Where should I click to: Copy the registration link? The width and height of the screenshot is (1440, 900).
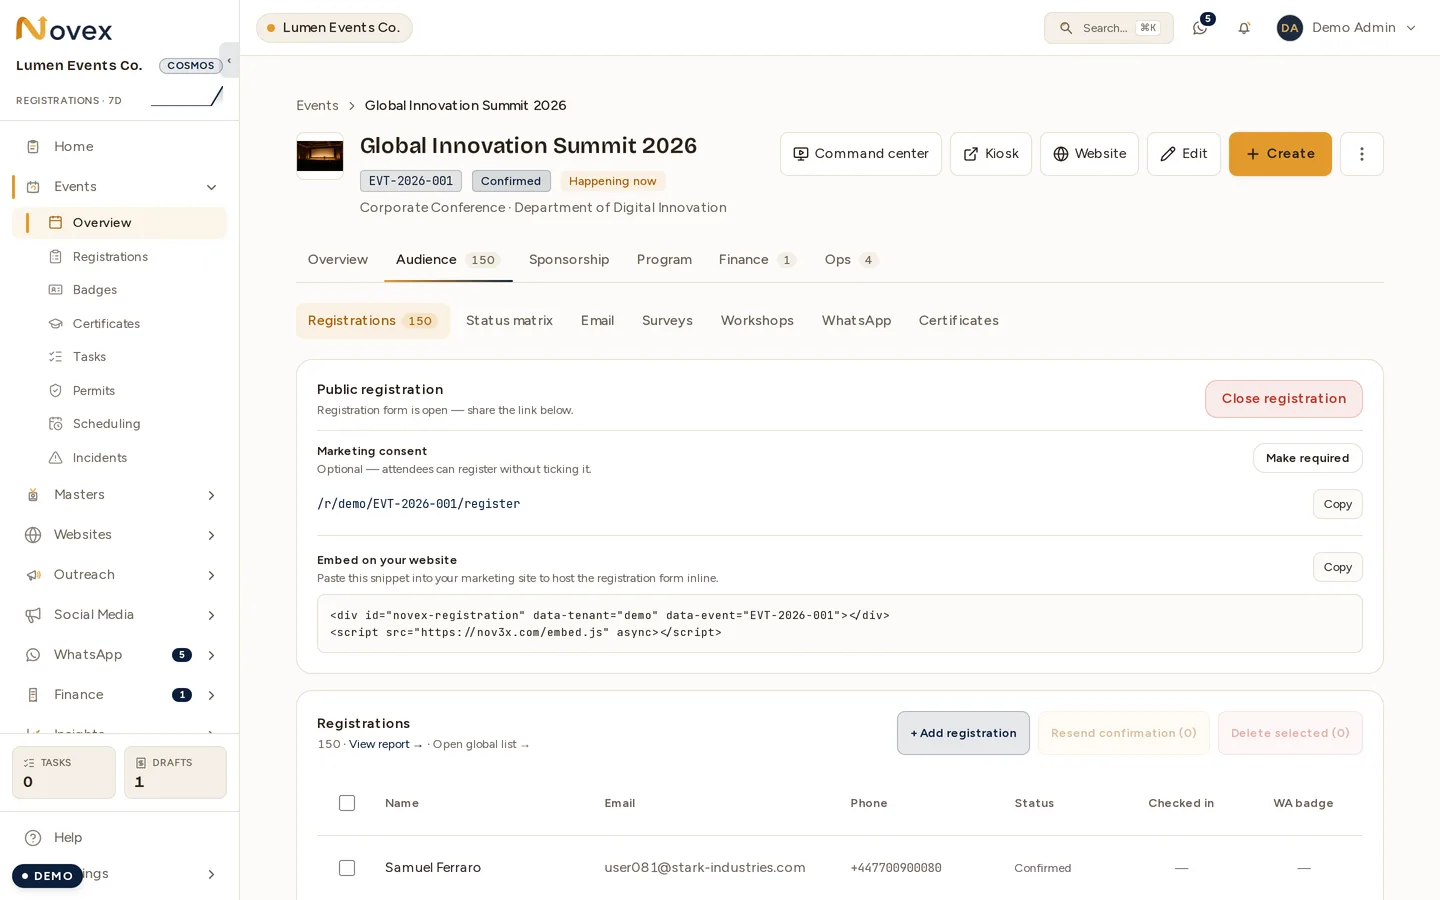1338,504
